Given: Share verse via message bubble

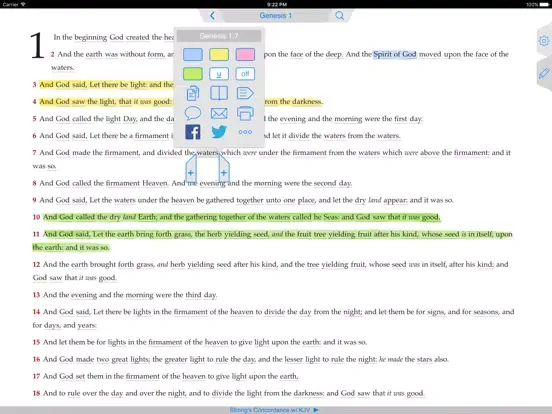Looking at the screenshot, I should point(193,113).
